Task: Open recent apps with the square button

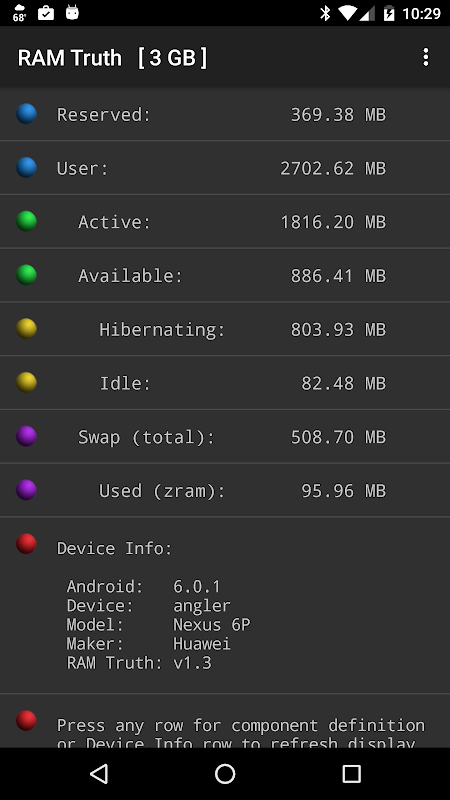Action: (351, 773)
